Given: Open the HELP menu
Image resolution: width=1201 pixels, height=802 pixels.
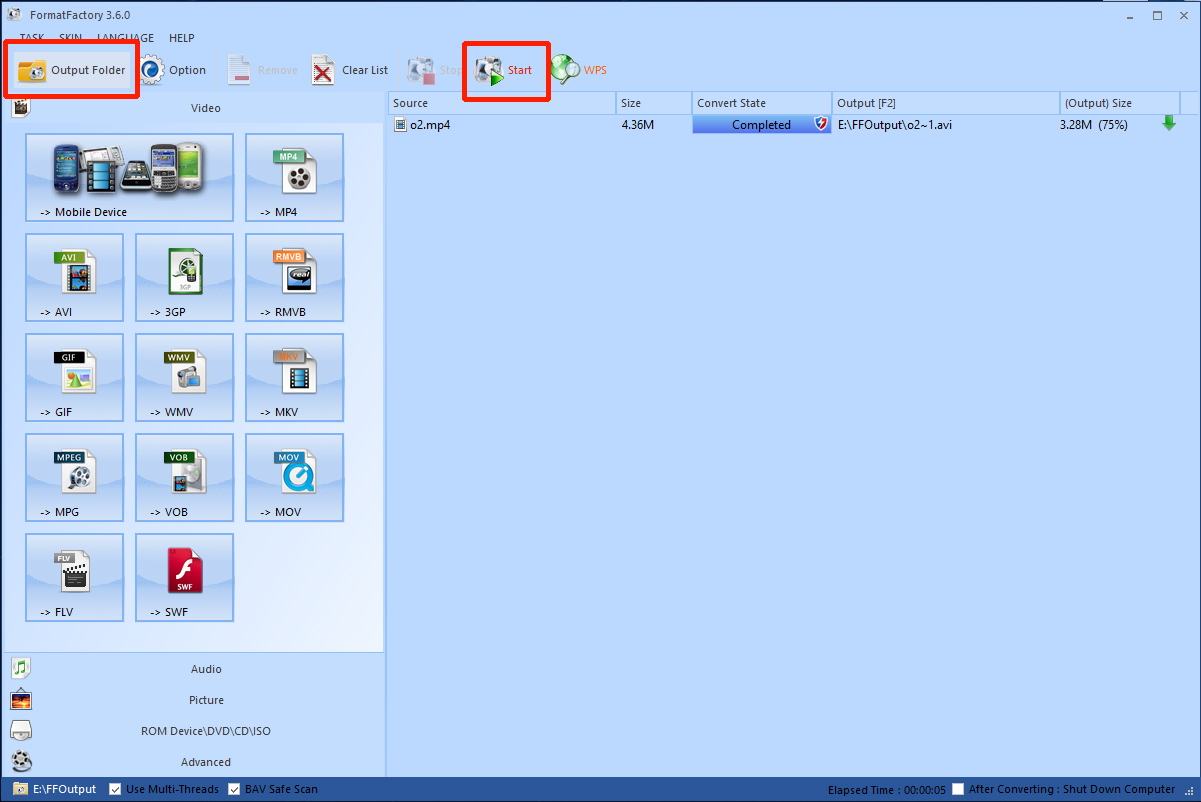Looking at the screenshot, I should pyautogui.click(x=182, y=38).
